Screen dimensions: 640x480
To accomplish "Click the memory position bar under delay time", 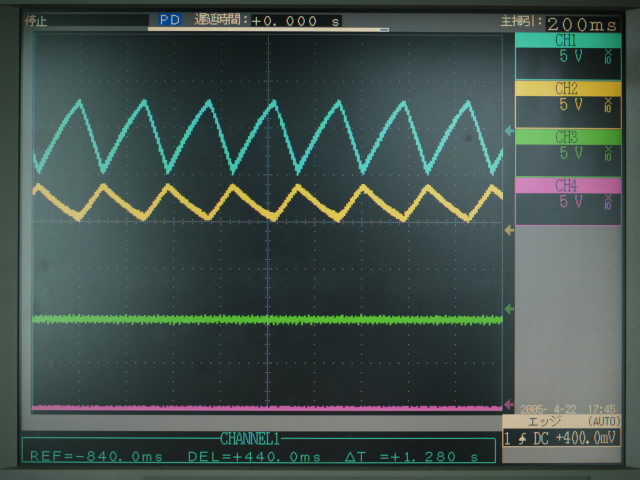I will (267, 30).
